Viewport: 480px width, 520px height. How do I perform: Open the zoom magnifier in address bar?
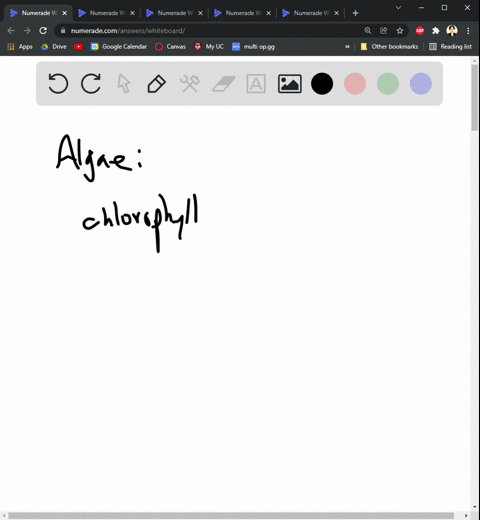click(x=368, y=31)
